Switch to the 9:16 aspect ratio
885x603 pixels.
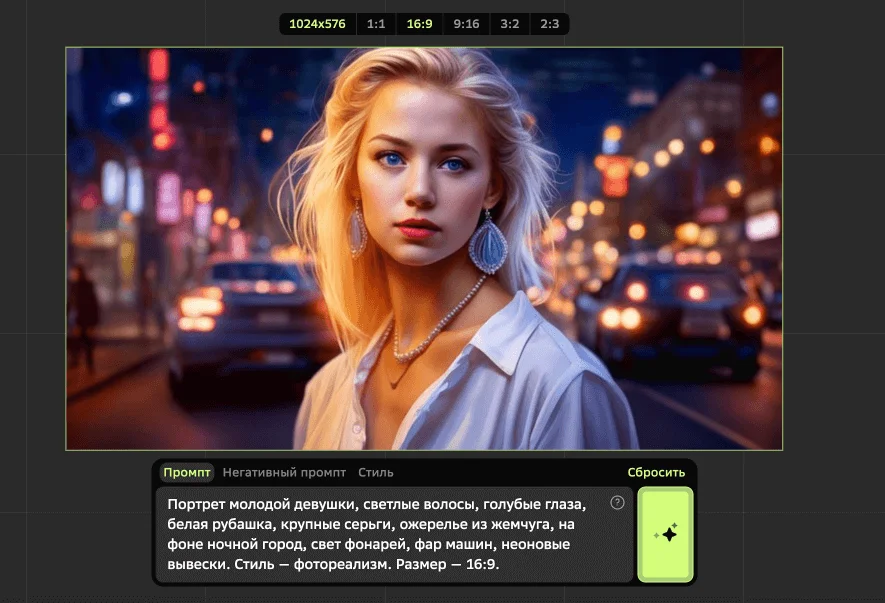[466, 24]
